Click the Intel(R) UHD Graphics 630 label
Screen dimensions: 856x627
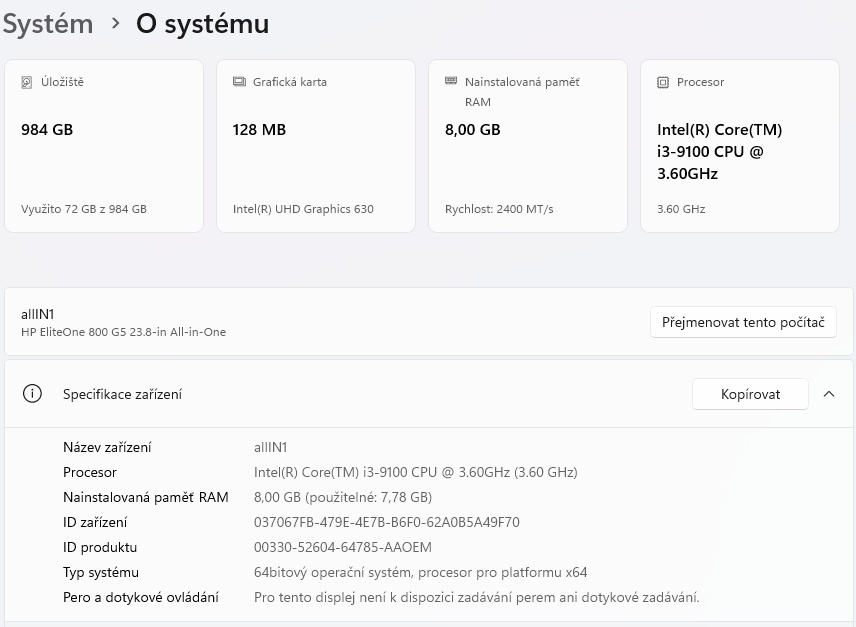click(x=303, y=209)
